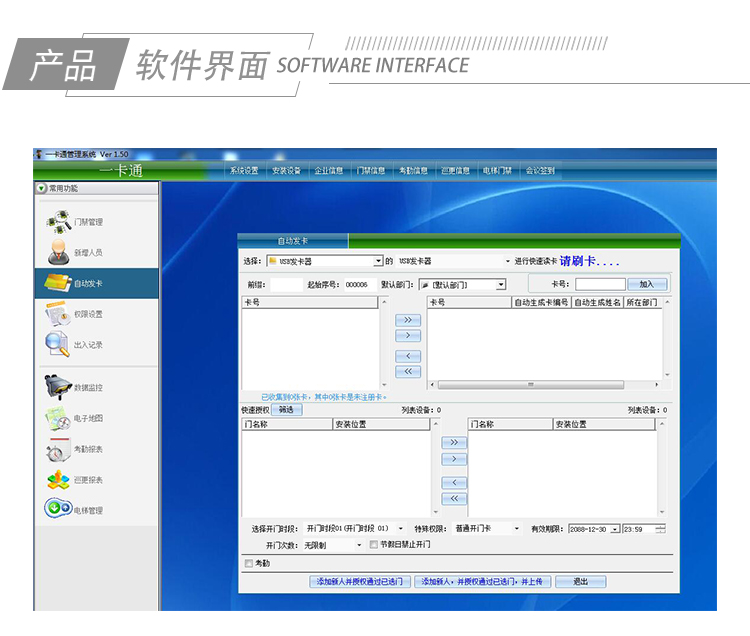The height and width of the screenshot is (636, 750).
Task: Click 所在部门 column header
Action: [x=643, y=302]
